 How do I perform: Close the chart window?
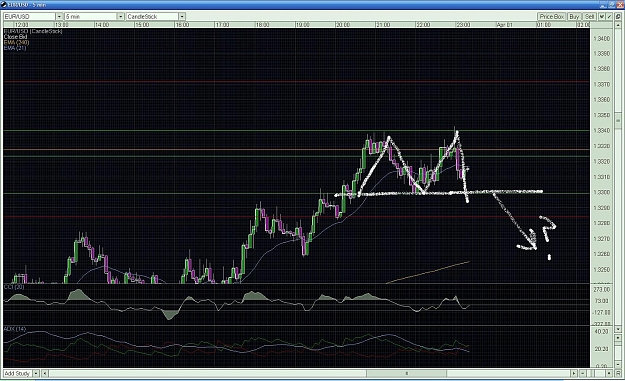tap(620, 4)
